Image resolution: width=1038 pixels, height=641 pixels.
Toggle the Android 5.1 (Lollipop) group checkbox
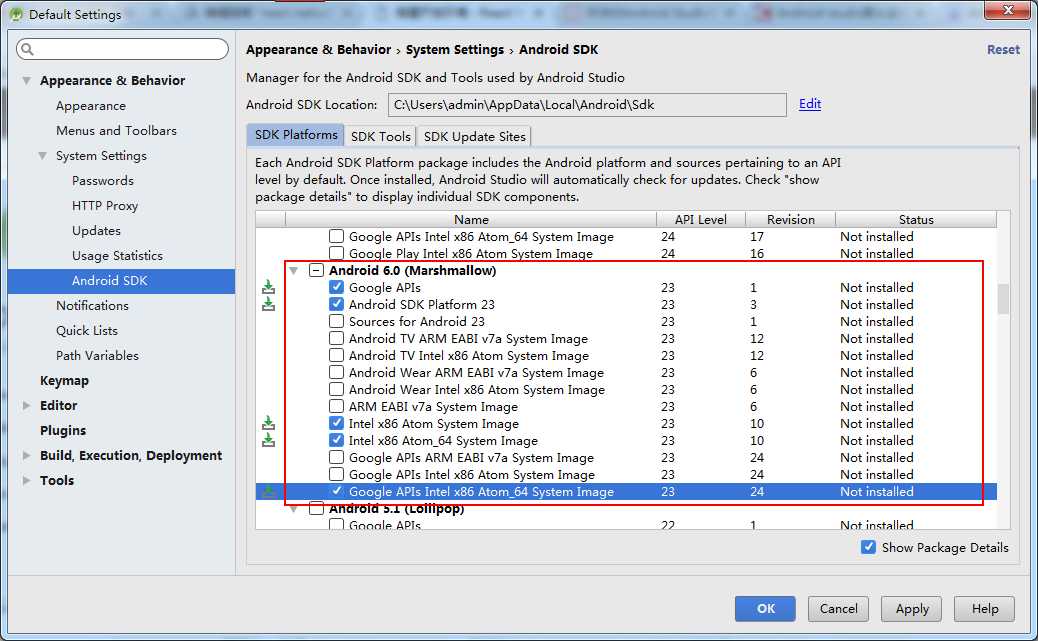pos(316,509)
